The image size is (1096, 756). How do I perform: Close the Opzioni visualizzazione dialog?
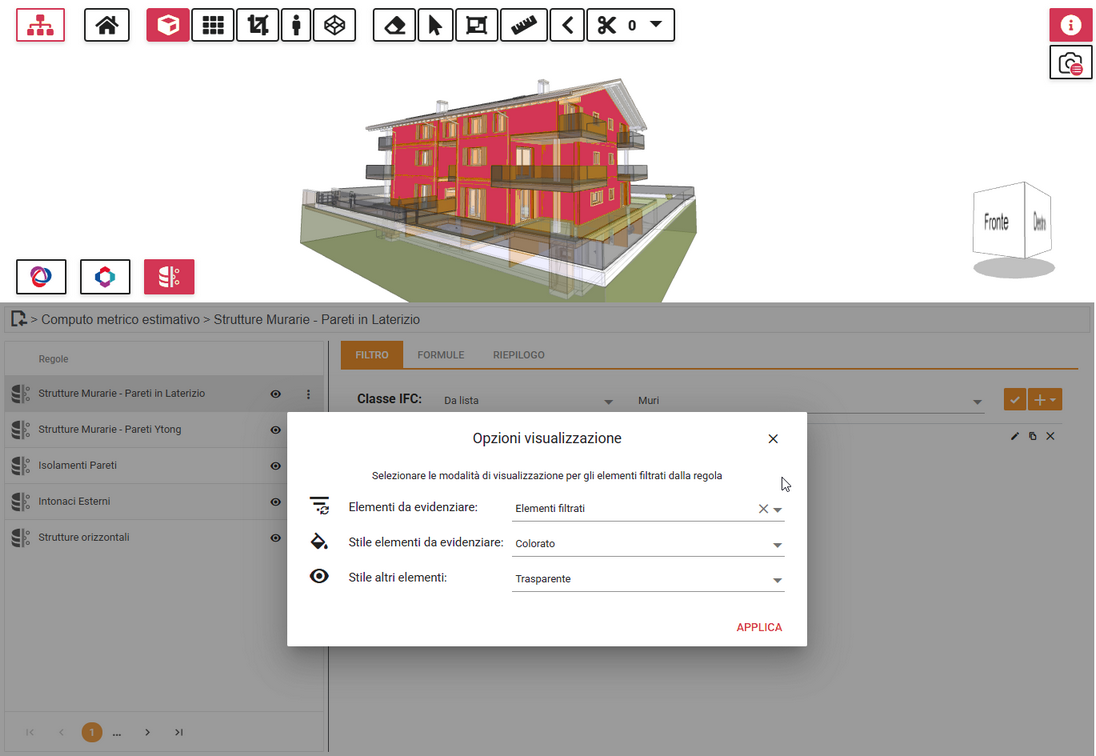coord(773,439)
